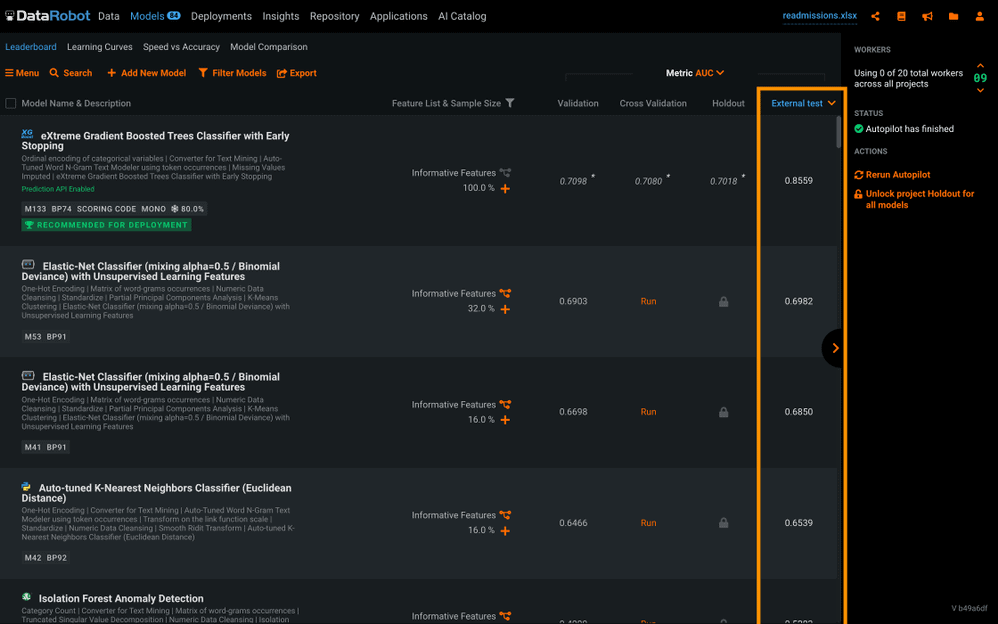The image size is (998, 624).
Task: Click the readmissions.xlsx project name
Action: pyautogui.click(x=820, y=16)
